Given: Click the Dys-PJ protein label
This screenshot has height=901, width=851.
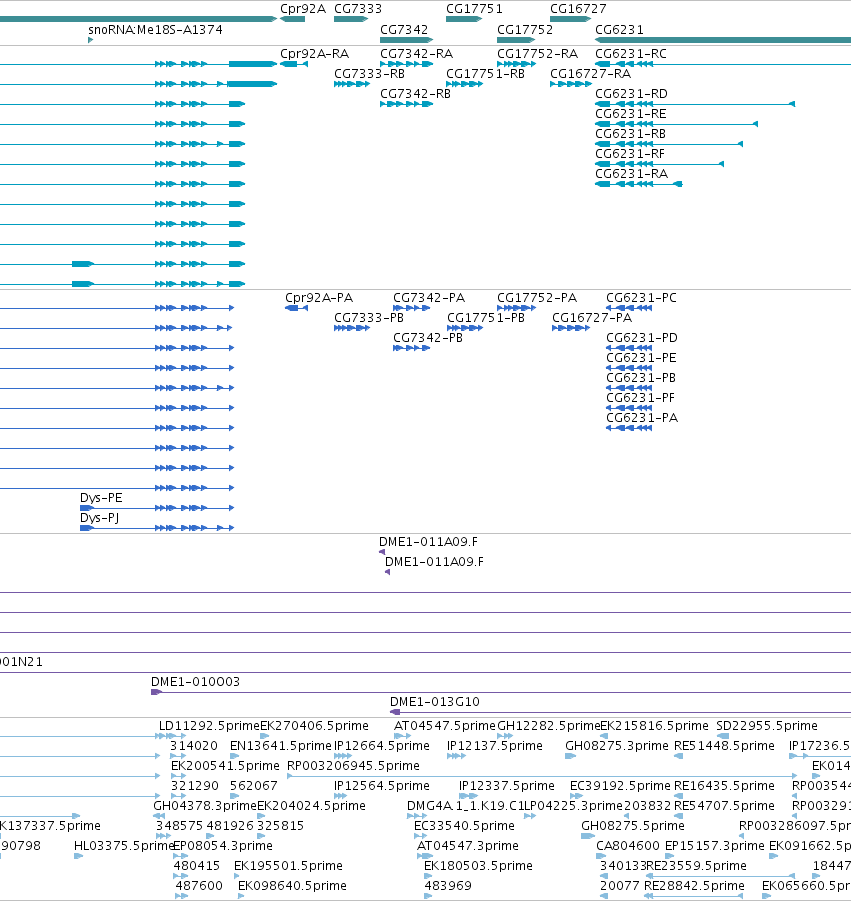Looking at the screenshot, I should [99, 518].
